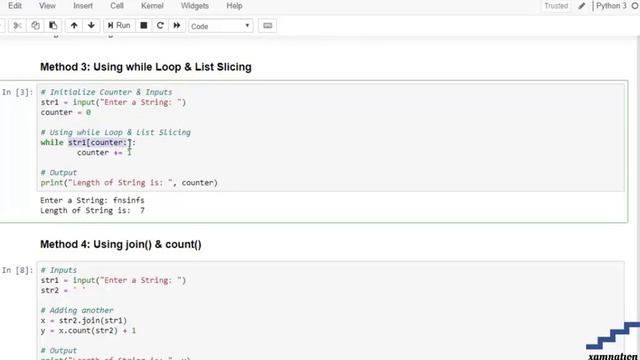Restart the kernel icon
The width and height of the screenshot is (640, 360).
pos(160,26)
